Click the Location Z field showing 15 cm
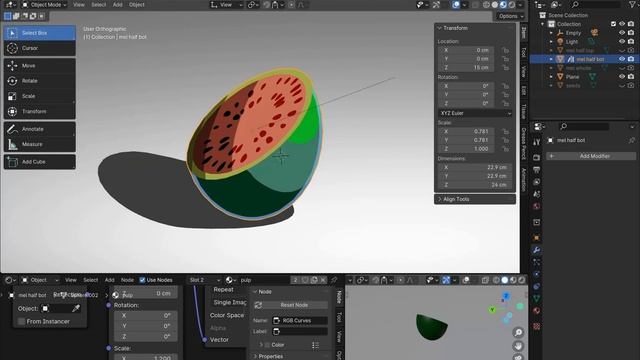This screenshot has width=640, height=360. coord(466,68)
